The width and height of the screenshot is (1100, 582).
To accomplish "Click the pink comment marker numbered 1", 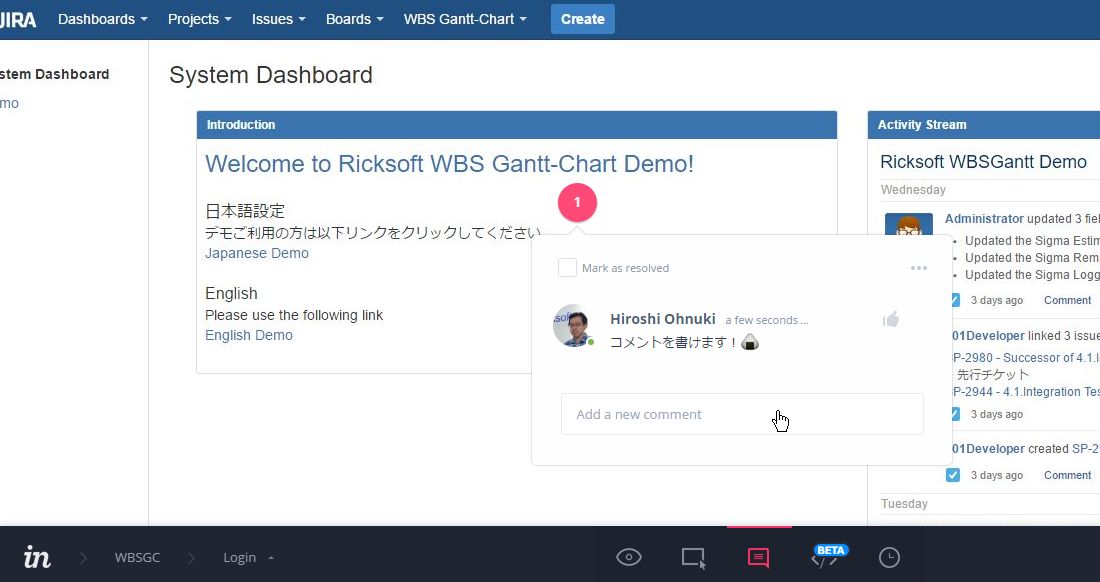I will 577,203.
